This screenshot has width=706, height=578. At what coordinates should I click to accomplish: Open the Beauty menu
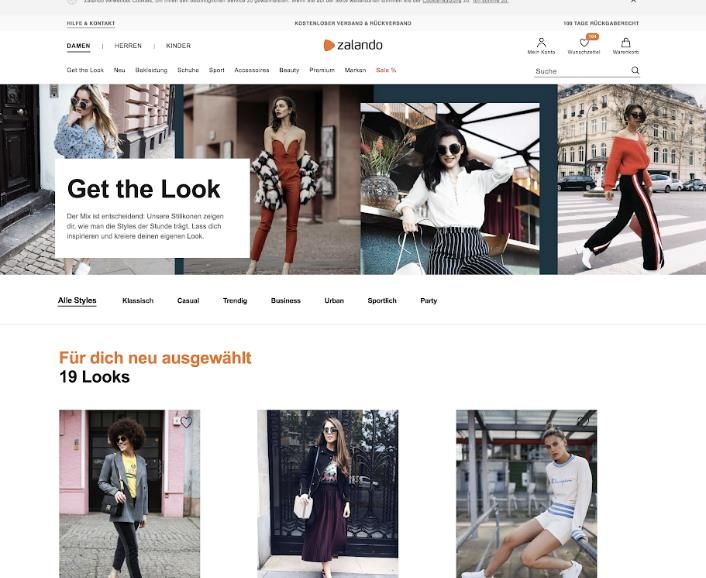[x=289, y=70]
